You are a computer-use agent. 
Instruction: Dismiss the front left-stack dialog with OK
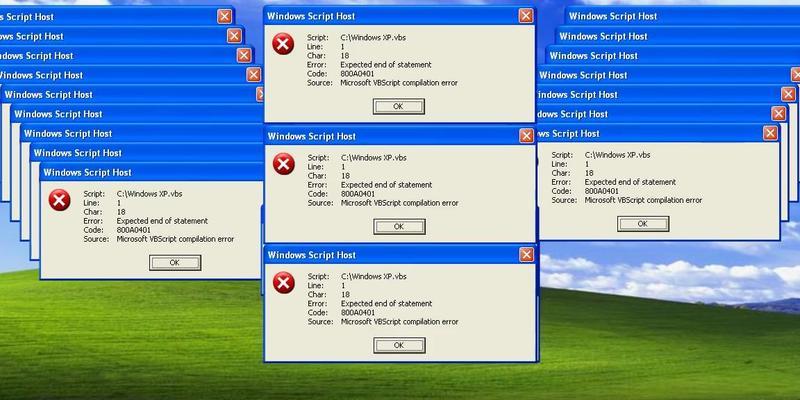[x=175, y=263]
